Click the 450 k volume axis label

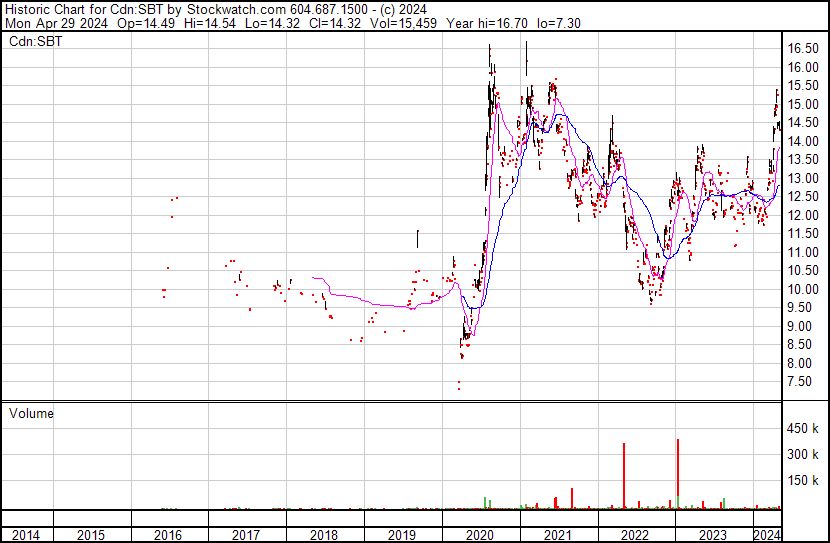[x=803, y=428]
